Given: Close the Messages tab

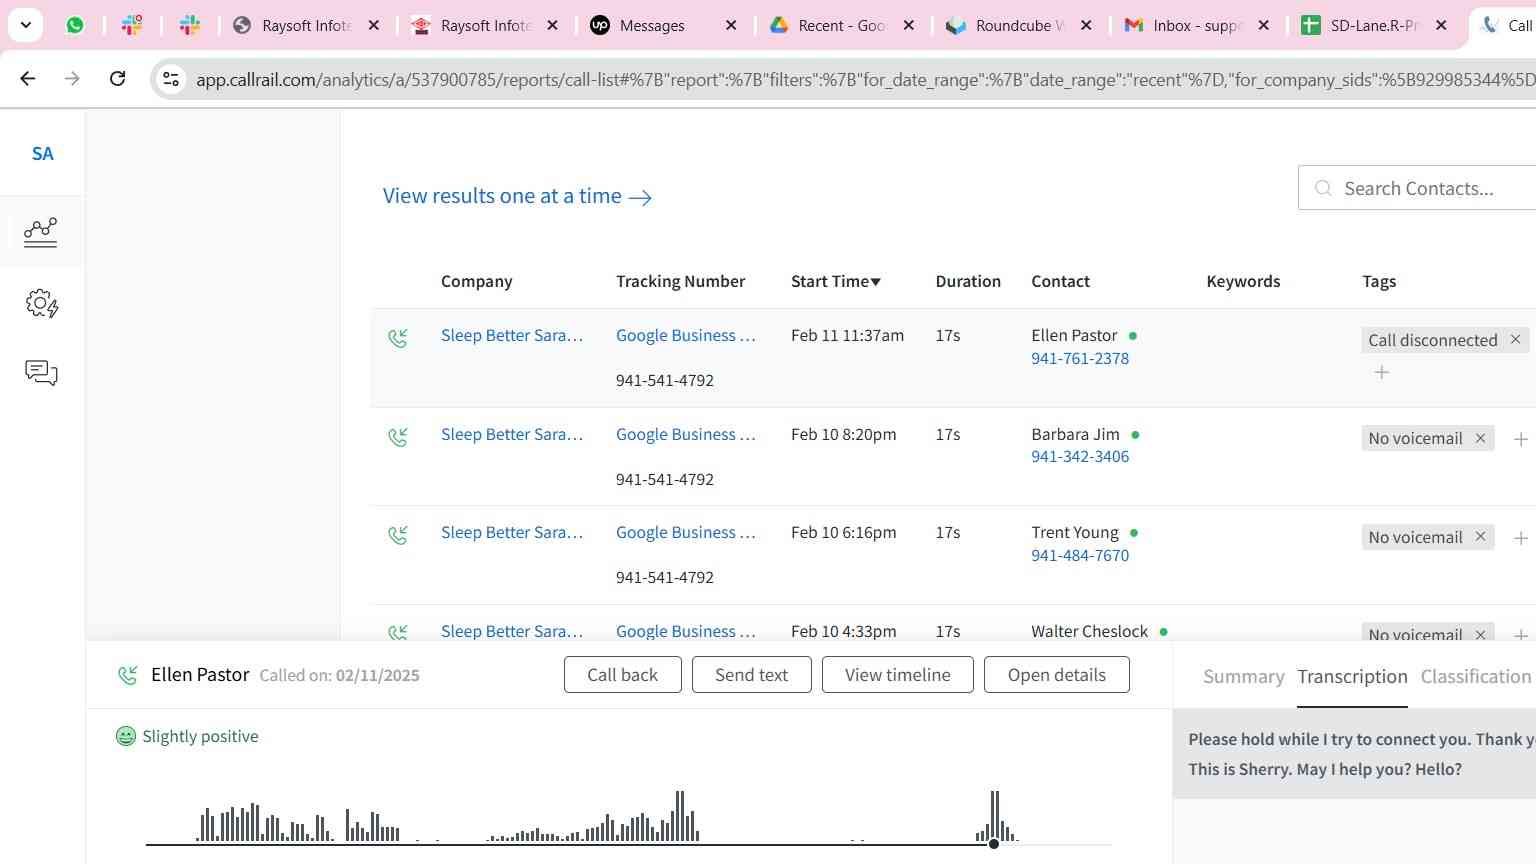Looking at the screenshot, I should pos(731,25).
